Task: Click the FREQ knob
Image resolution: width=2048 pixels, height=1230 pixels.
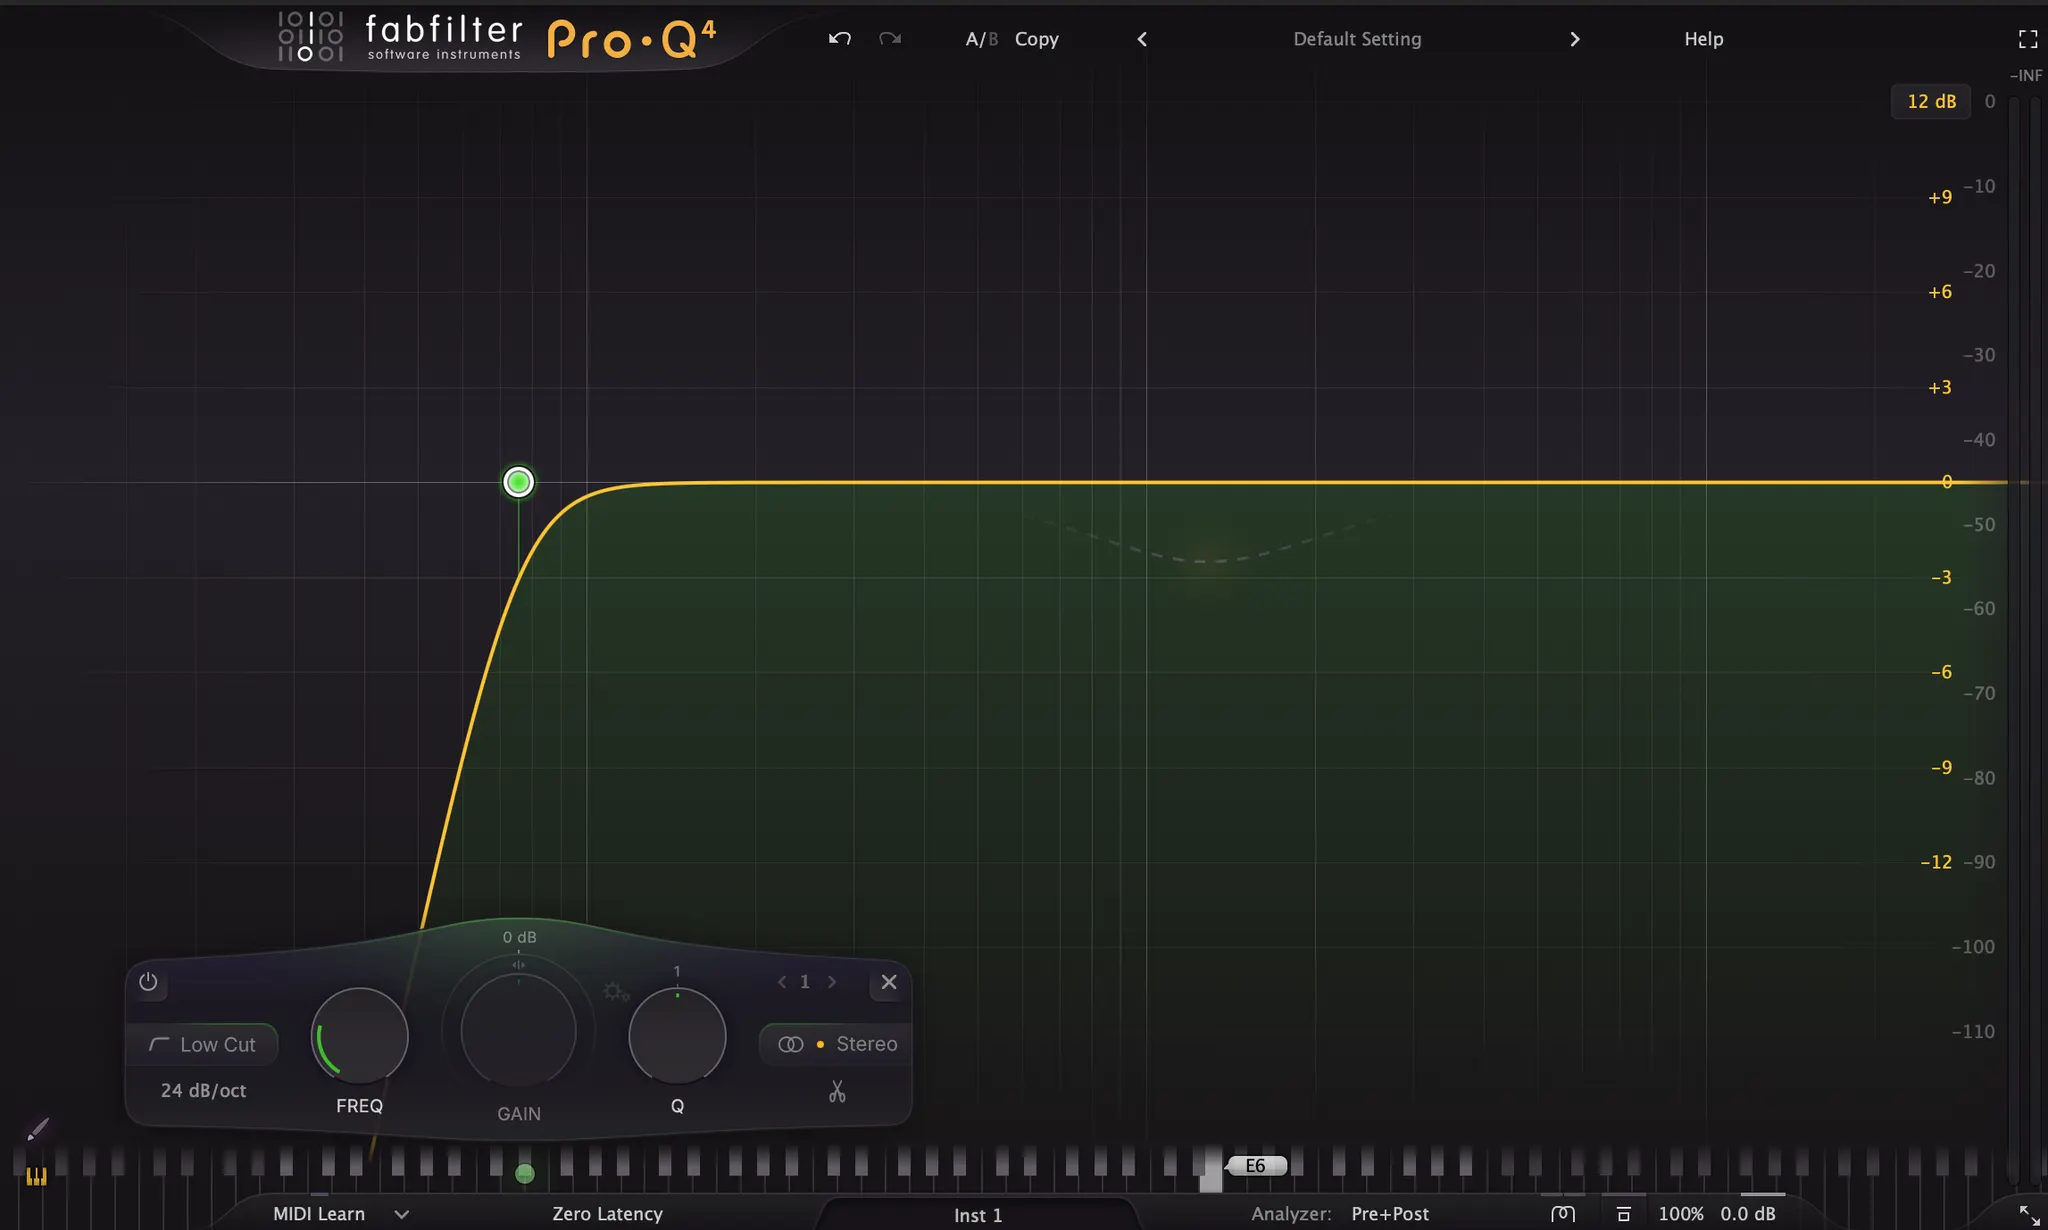Action: (359, 1036)
